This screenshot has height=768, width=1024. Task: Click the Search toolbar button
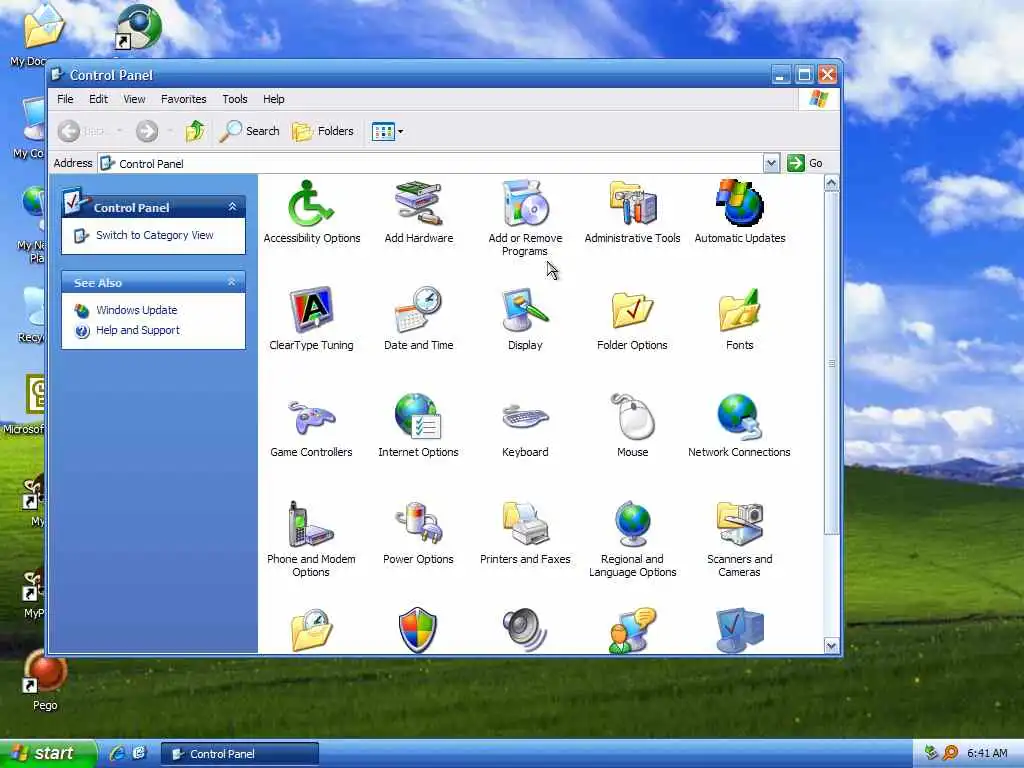(250, 131)
